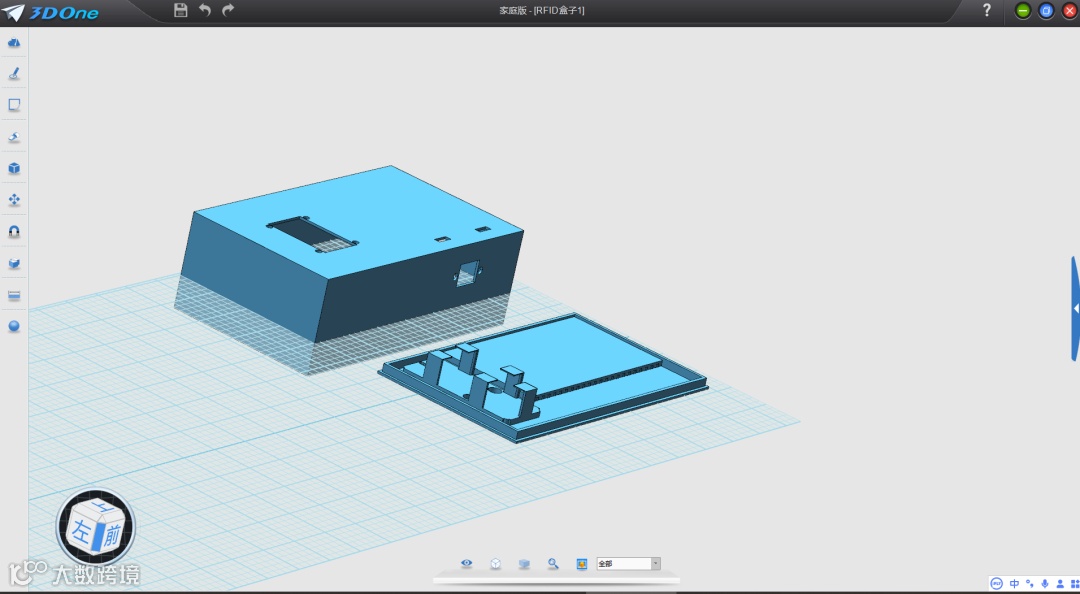Activate the magnet snap tool

click(x=14, y=232)
